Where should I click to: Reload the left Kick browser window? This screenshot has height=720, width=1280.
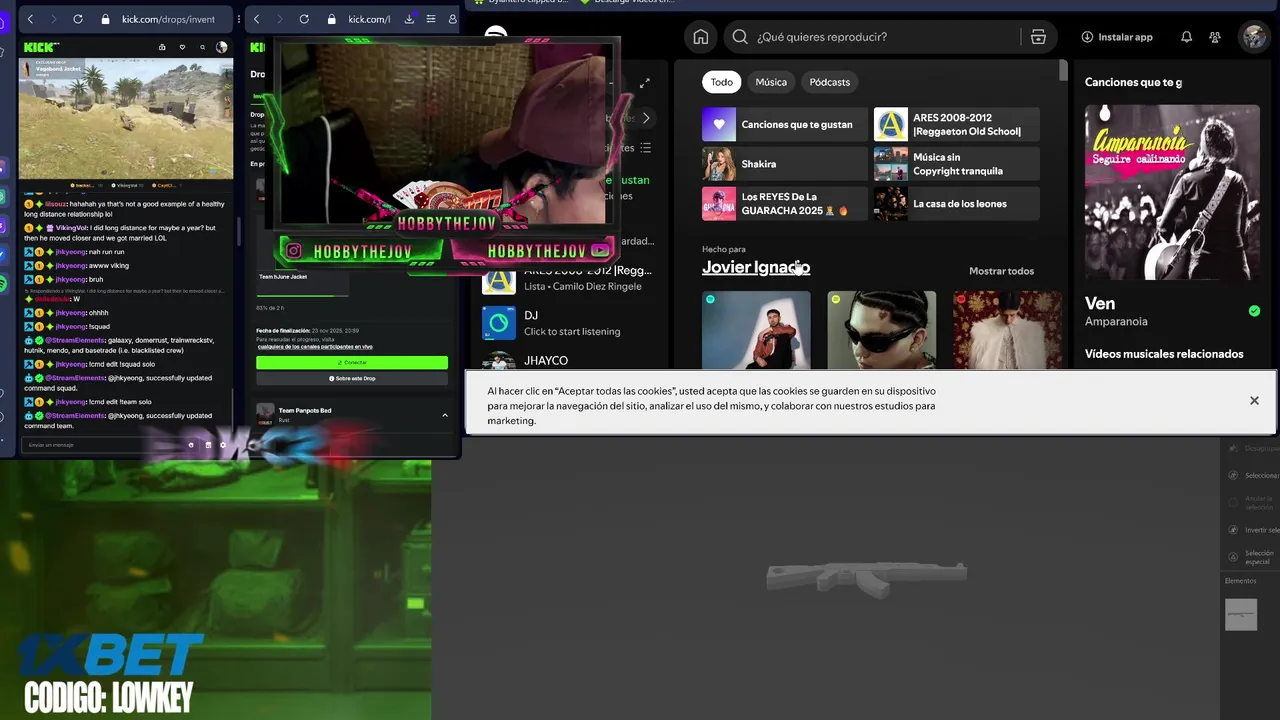pyautogui.click(x=78, y=19)
